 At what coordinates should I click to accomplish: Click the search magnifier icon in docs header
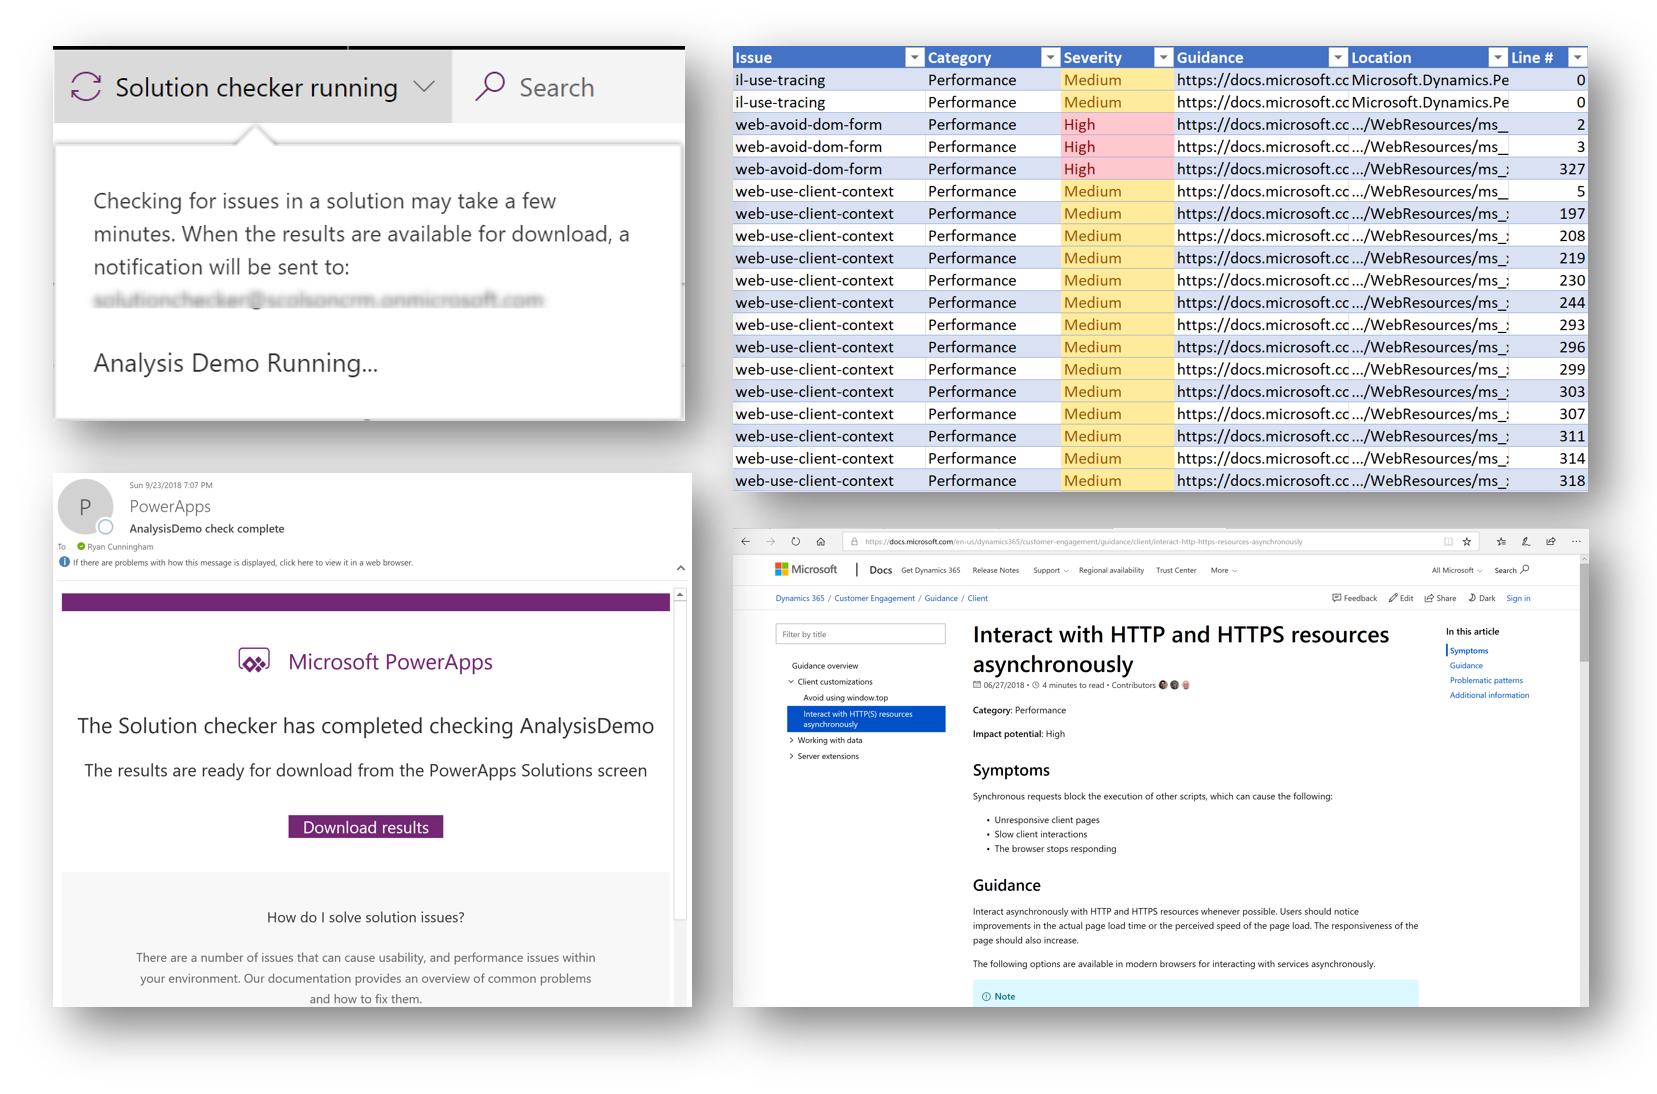[x=1524, y=569]
